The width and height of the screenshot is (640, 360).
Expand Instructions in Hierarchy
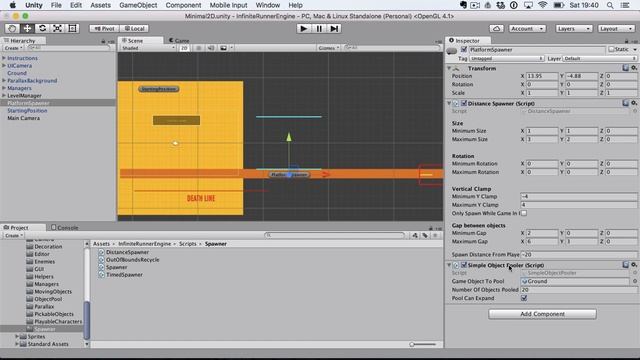click(x=4, y=58)
